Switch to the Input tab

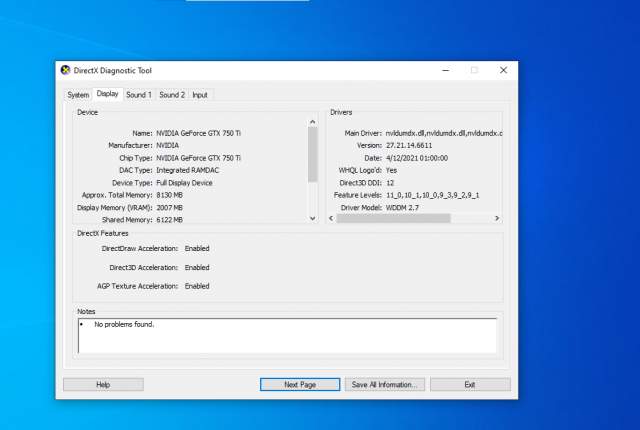[200, 95]
